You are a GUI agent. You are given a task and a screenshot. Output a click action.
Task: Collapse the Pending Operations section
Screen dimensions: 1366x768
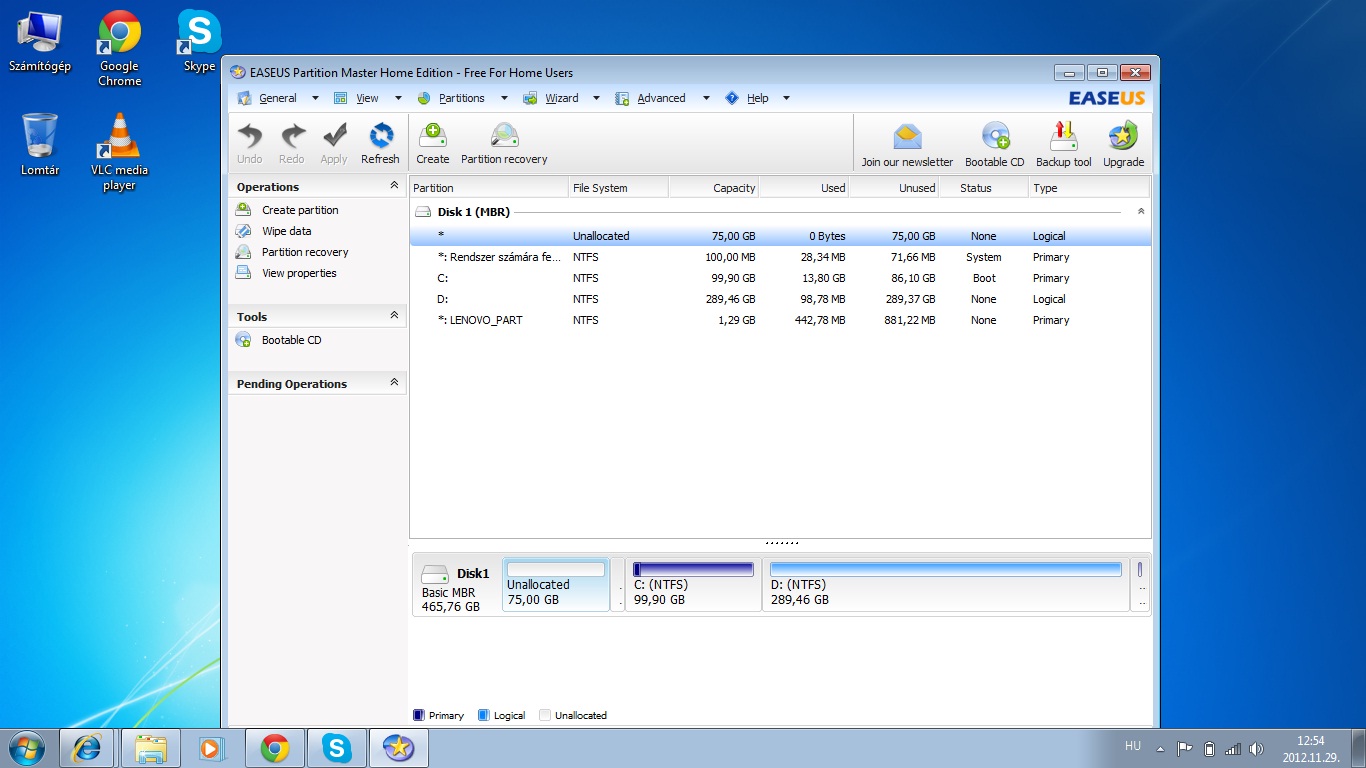tap(394, 383)
